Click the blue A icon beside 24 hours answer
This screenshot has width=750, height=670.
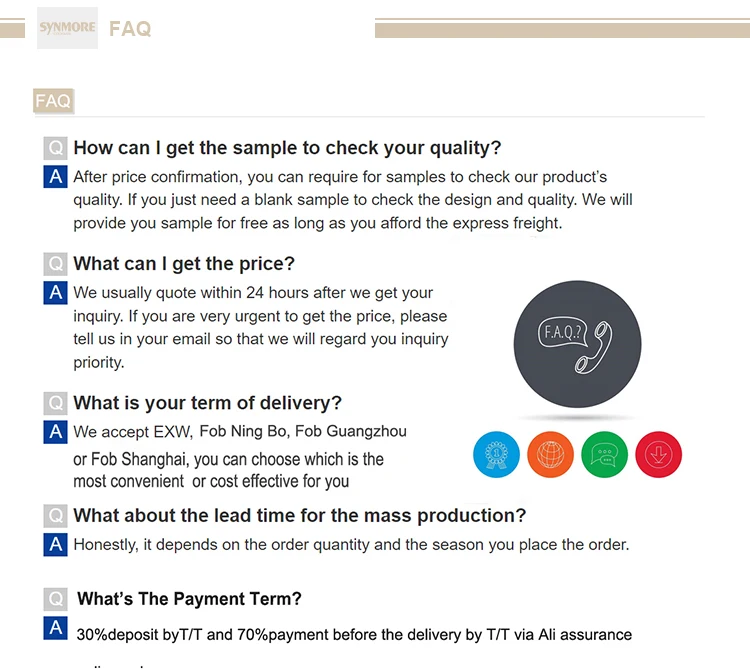(x=56, y=293)
